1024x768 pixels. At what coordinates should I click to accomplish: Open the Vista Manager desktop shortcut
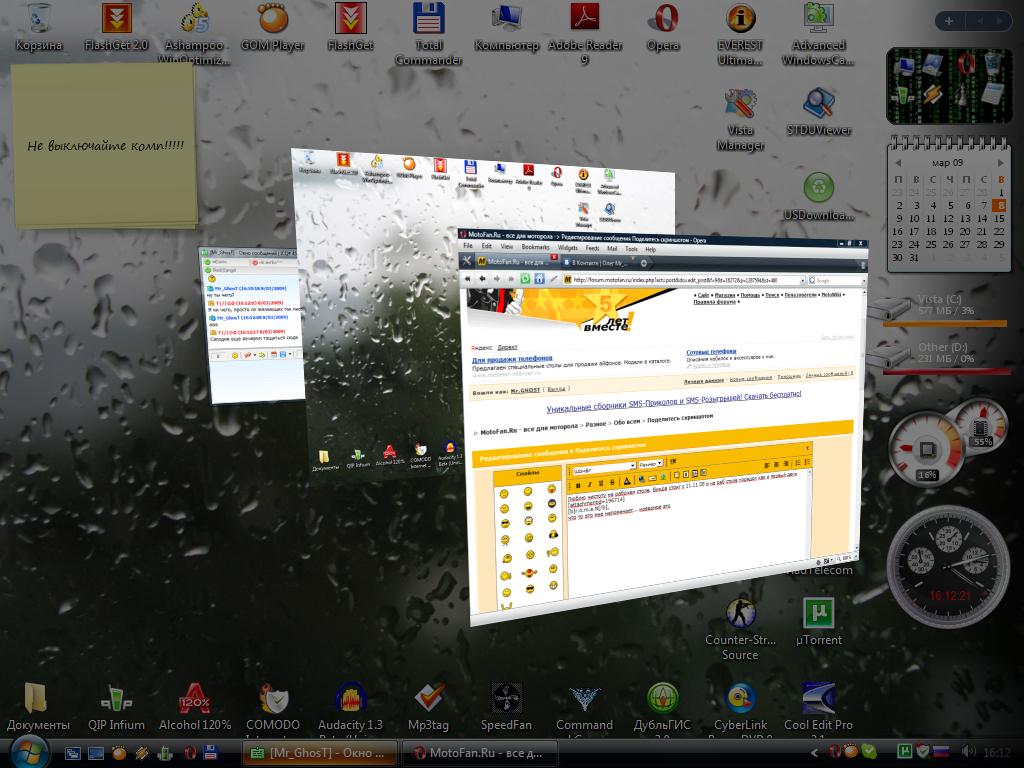pos(740,119)
